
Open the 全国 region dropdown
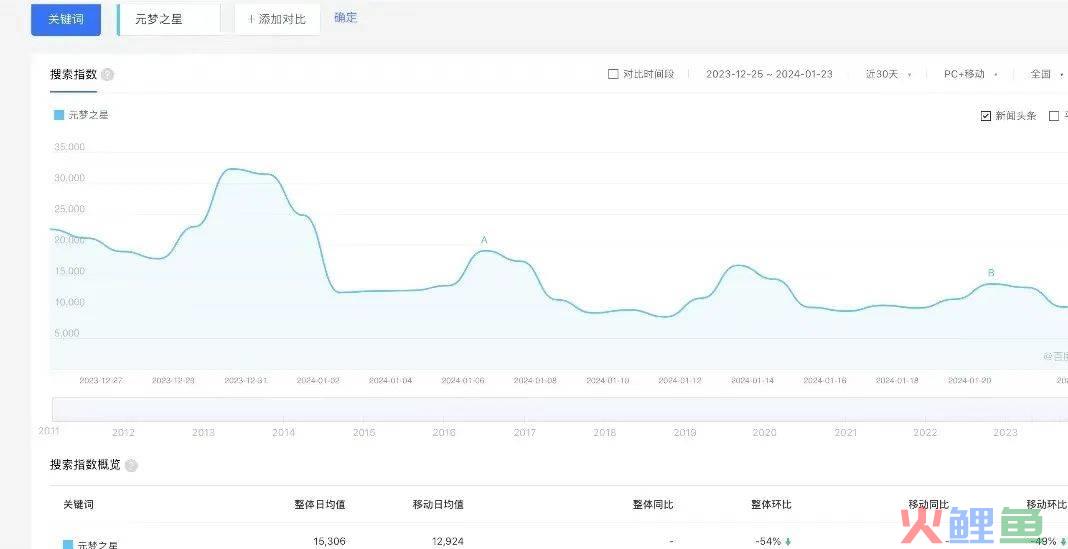tap(1047, 74)
